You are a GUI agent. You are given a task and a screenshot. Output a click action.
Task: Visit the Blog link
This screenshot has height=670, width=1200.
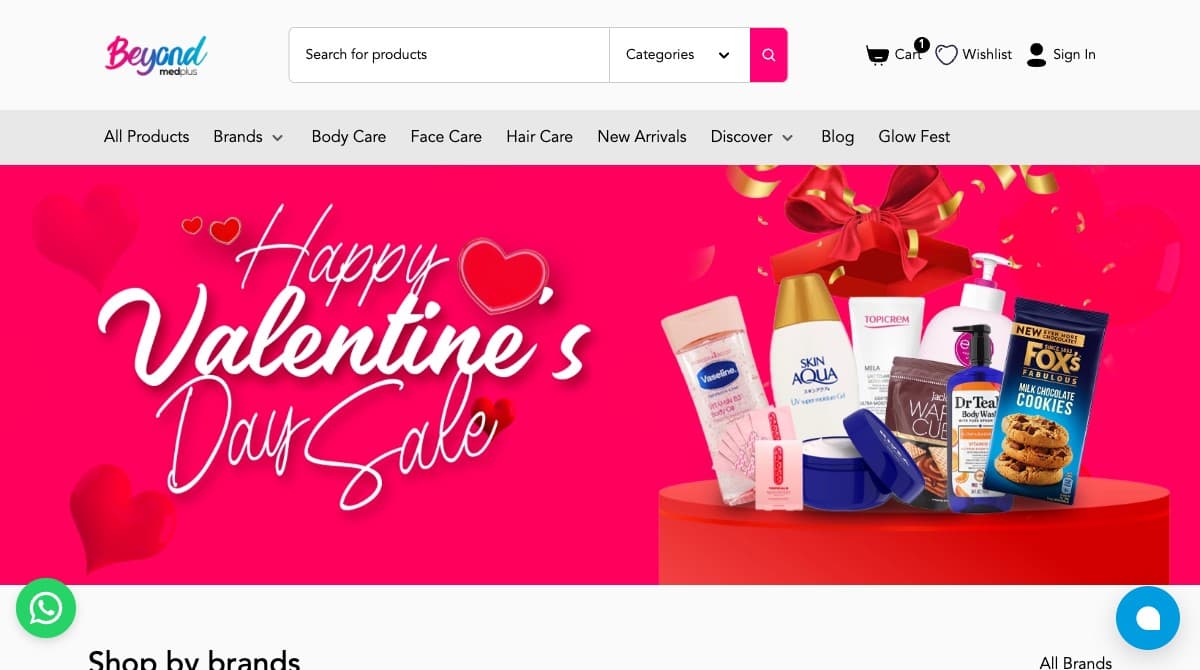837,137
